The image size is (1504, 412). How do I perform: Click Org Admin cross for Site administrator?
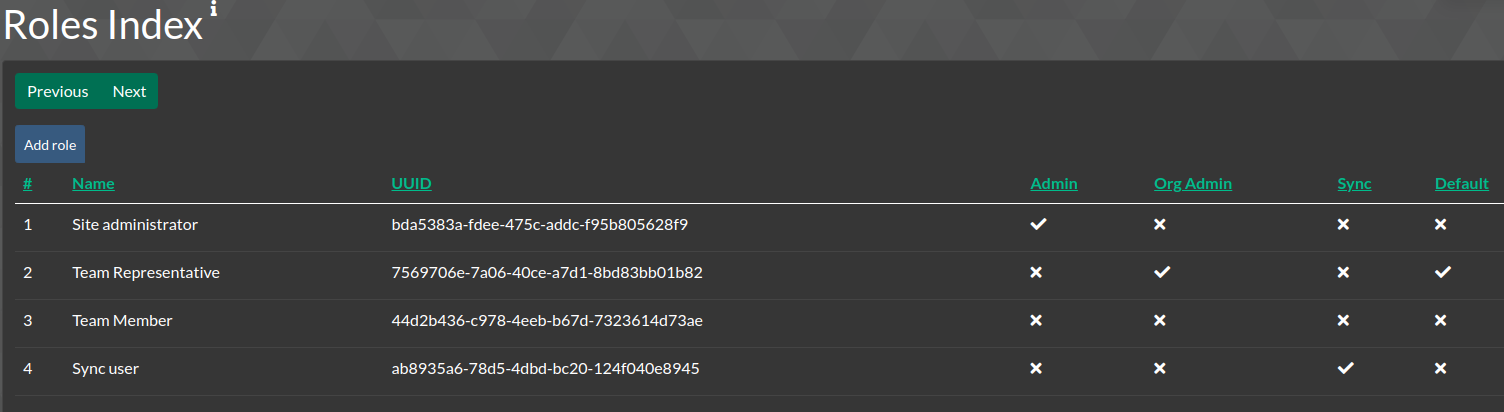pyautogui.click(x=1160, y=224)
